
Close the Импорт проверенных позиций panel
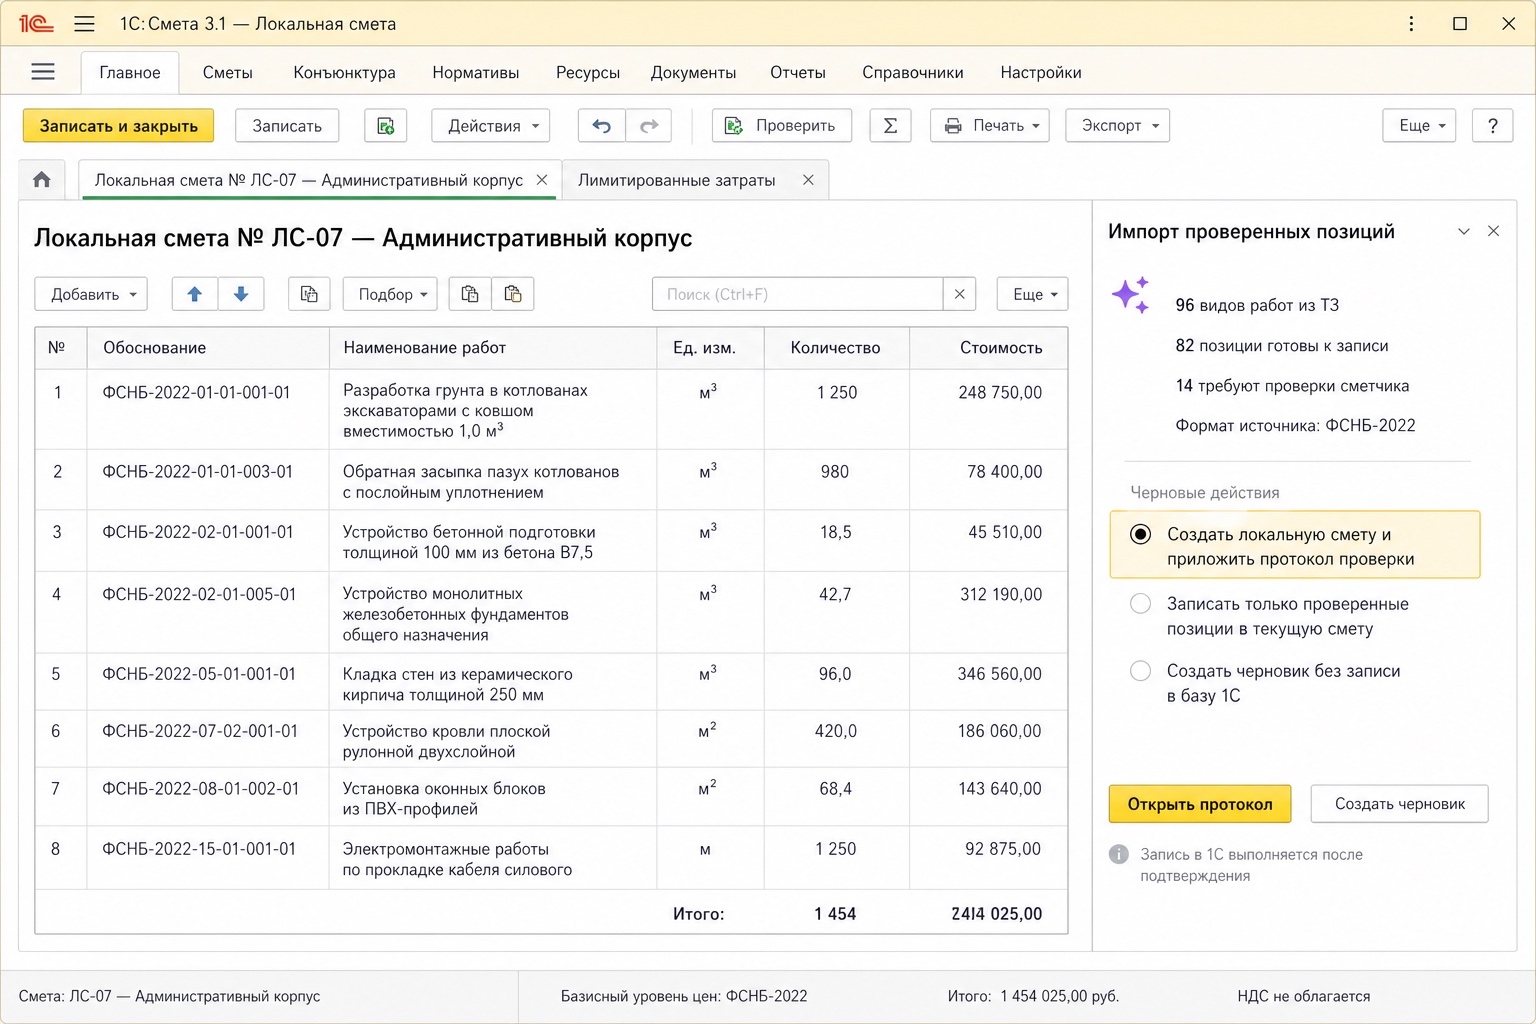click(1493, 231)
